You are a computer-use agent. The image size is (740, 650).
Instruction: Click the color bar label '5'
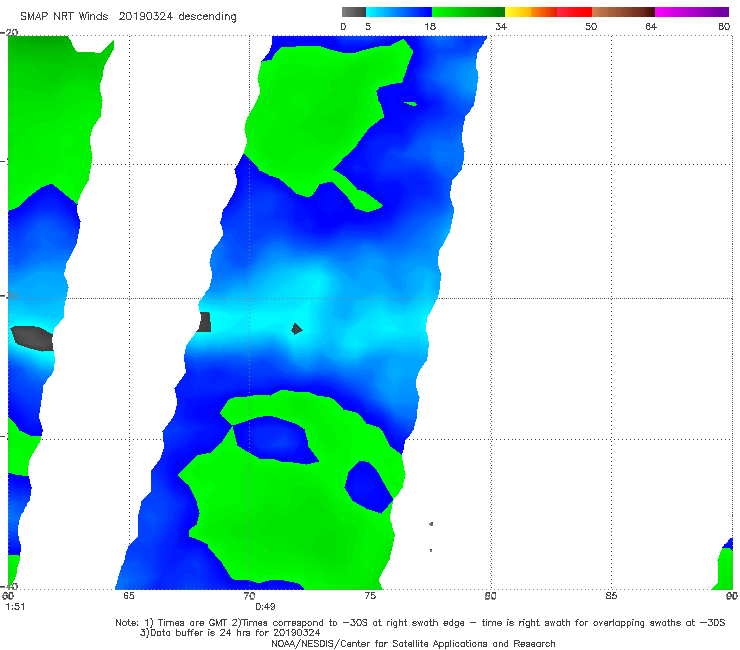pos(368,27)
